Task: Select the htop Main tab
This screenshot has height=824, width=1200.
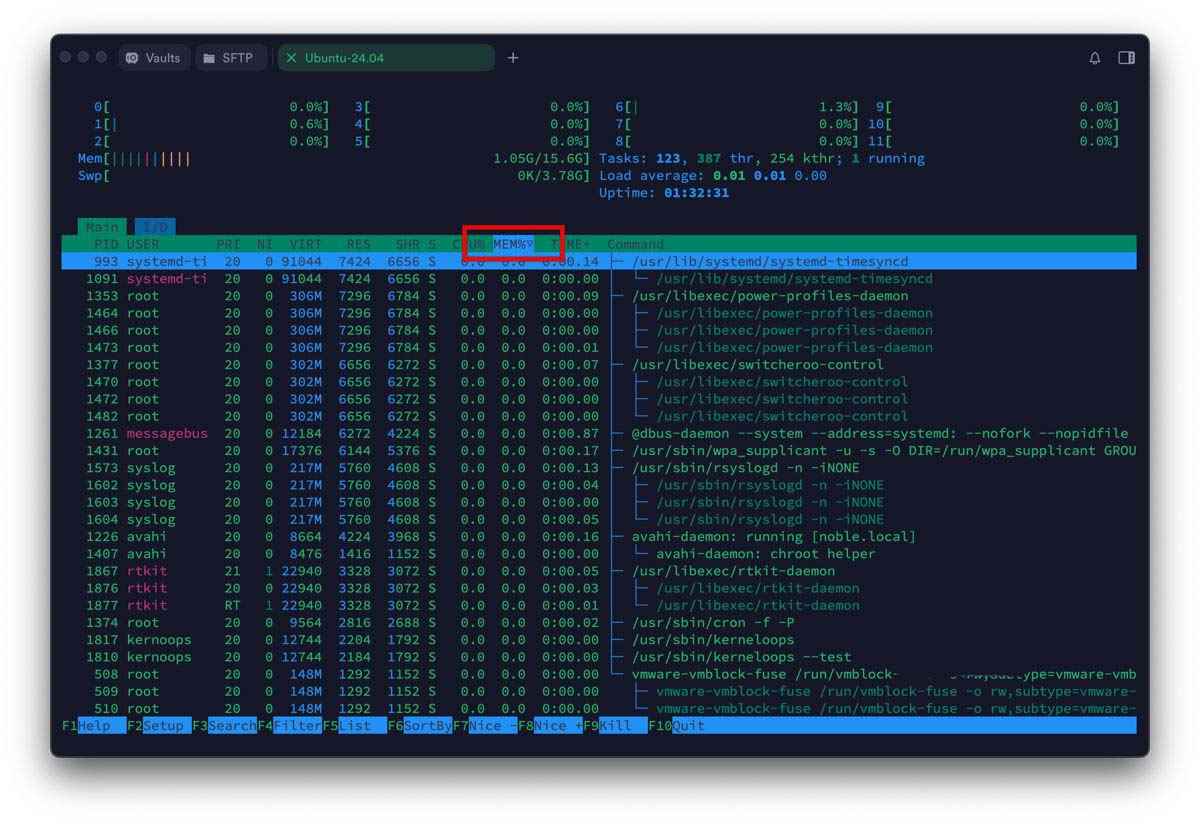Action: [x=102, y=227]
